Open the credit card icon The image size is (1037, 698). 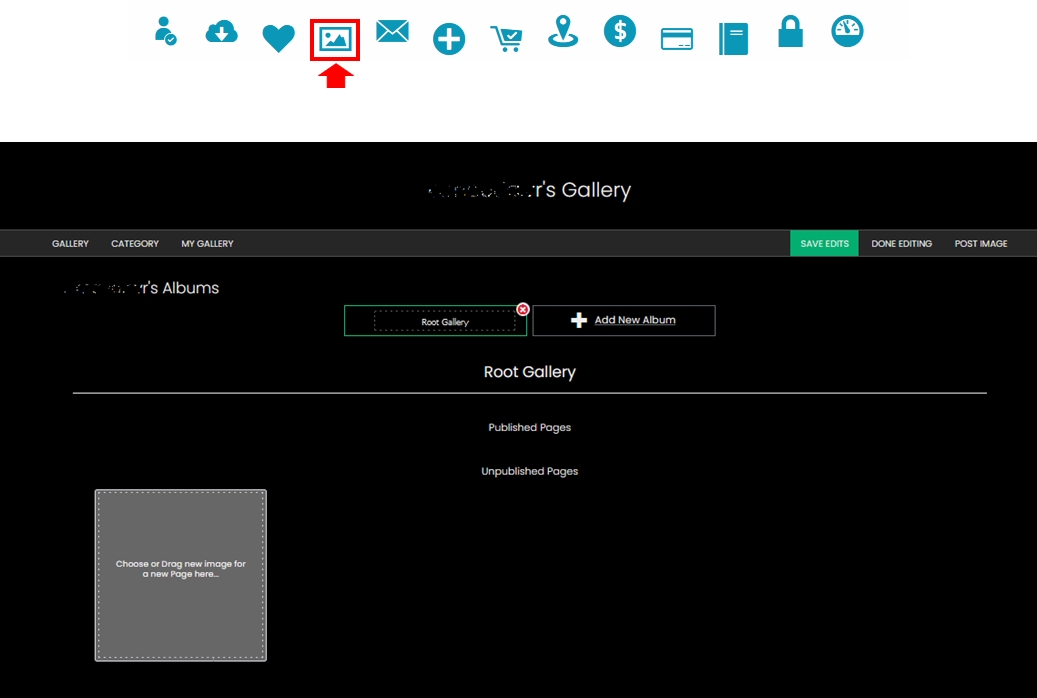[x=677, y=39]
